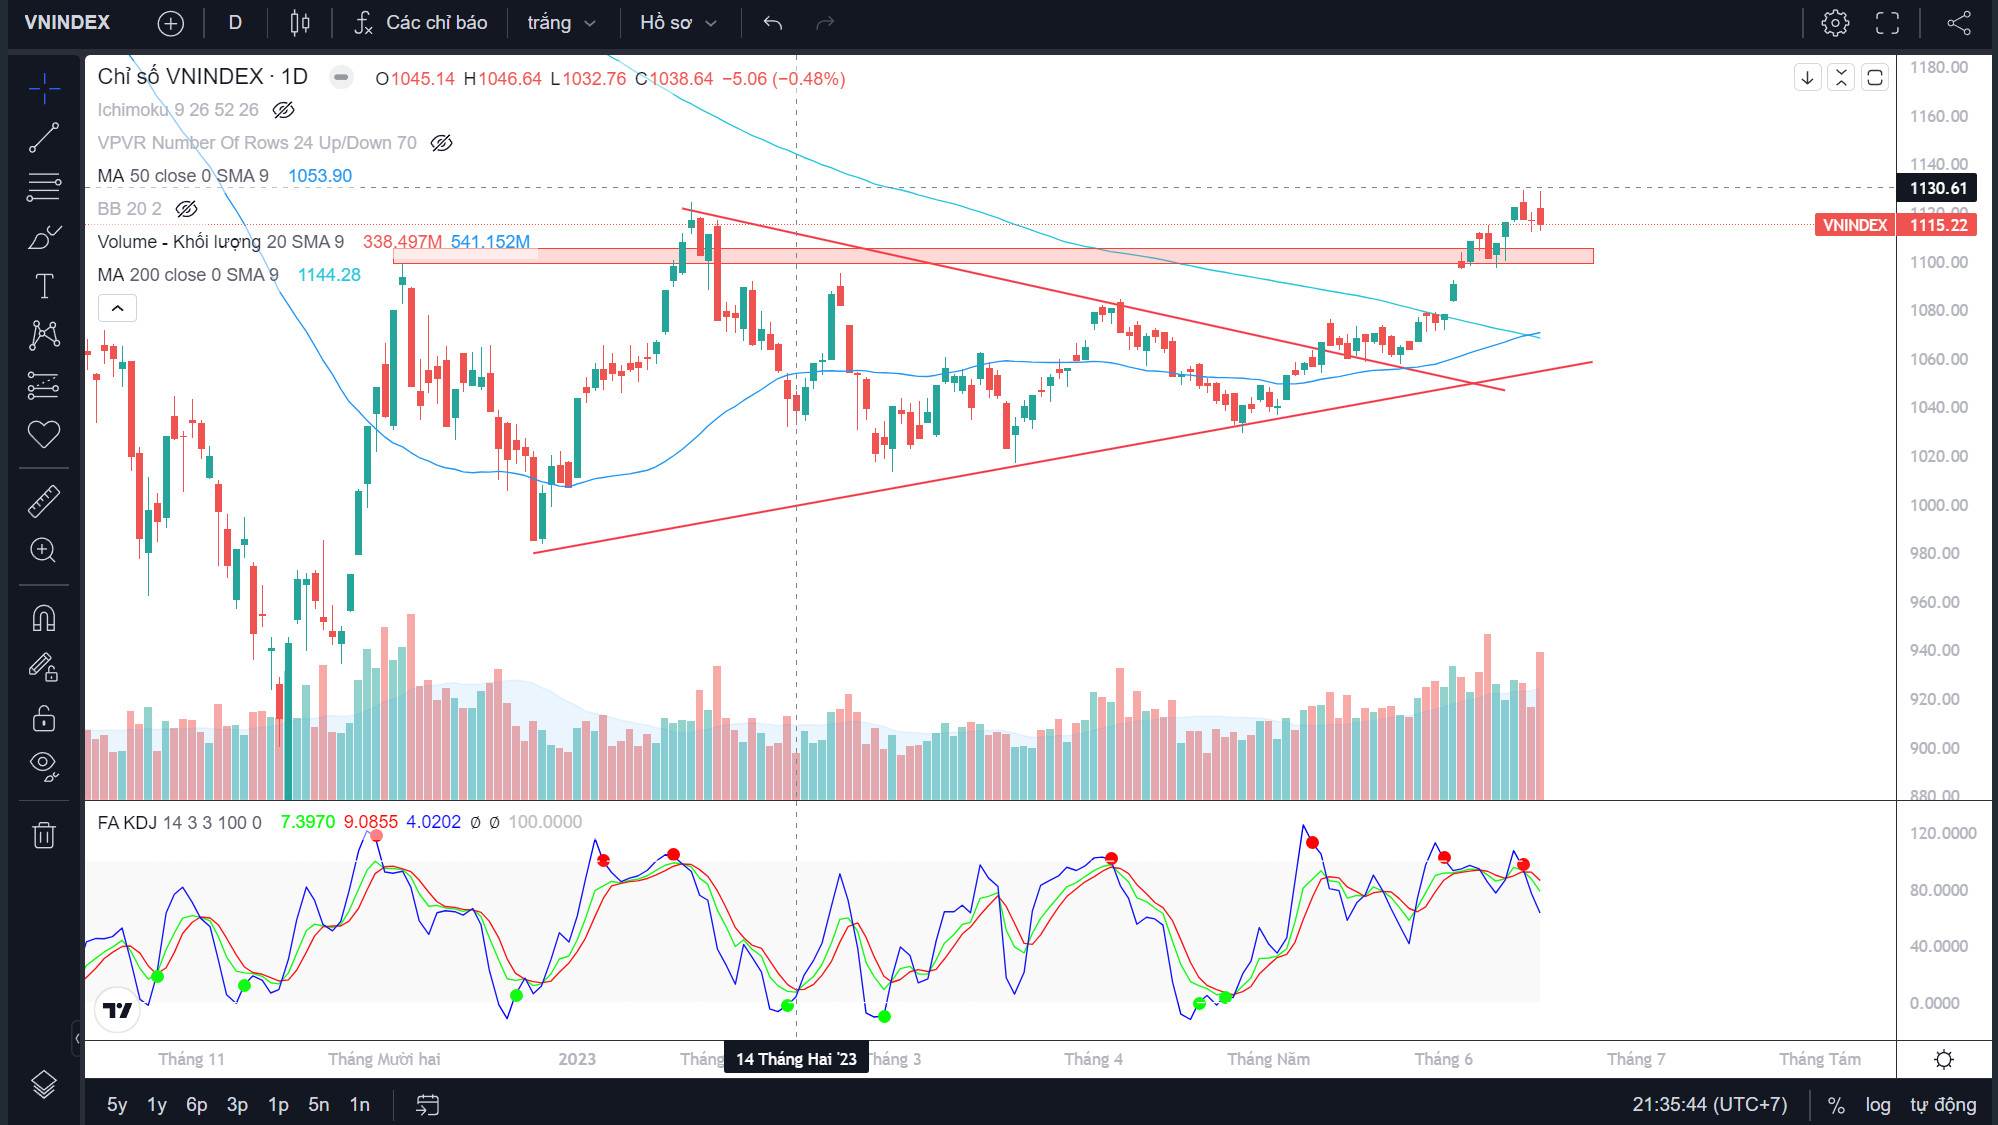The height and width of the screenshot is (1125, 1998).
Task: Click the share chart icon
Action: [1958, 23]
